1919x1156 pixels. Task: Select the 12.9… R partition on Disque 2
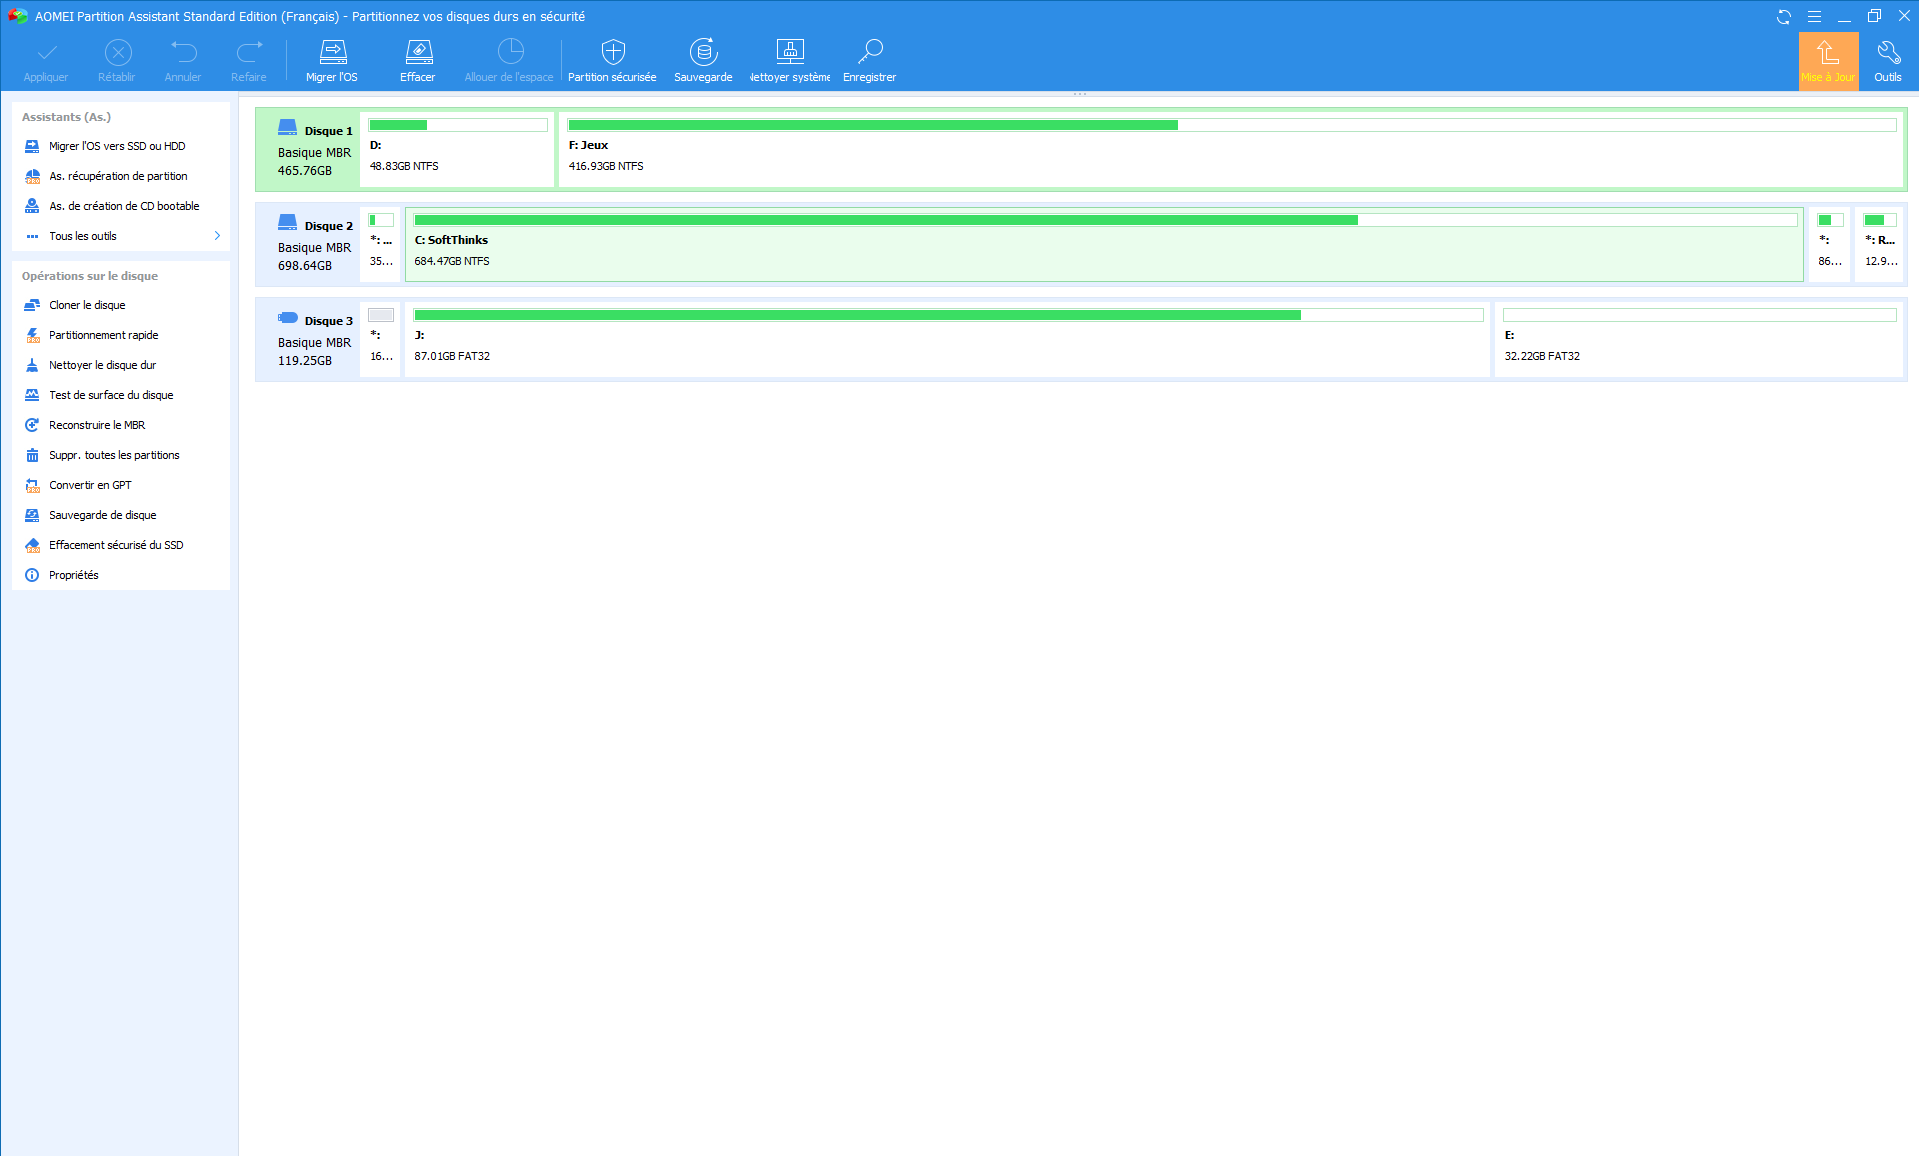(1880, 245)
